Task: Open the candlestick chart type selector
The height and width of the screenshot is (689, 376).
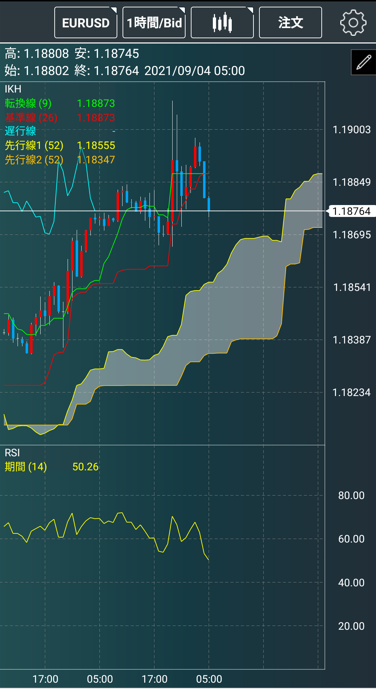Action: tap(222, 22)
